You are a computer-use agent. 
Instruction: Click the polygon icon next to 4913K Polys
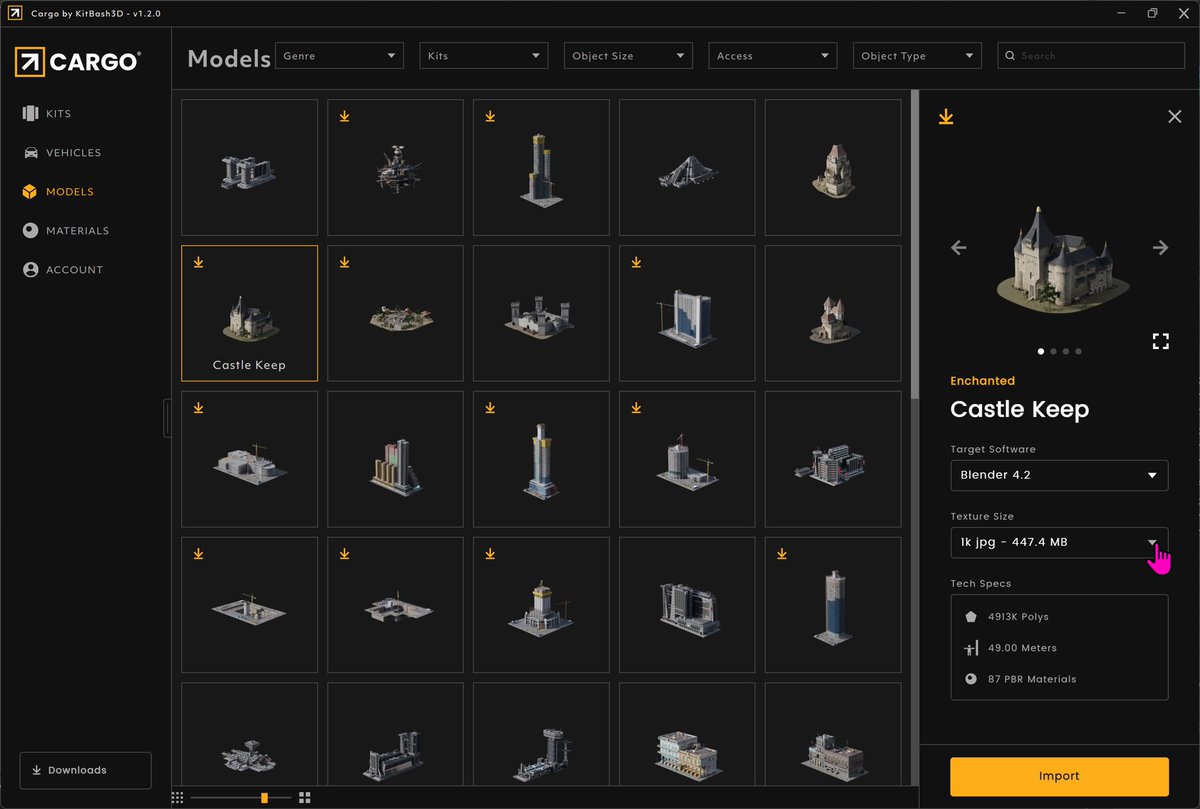(970, 617)
